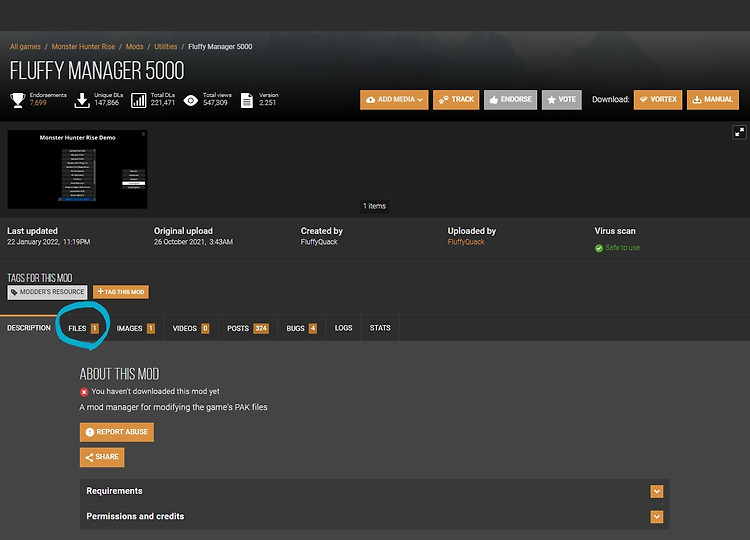The image size is (750, 540).
Task: Click the Total DLs bar chart icon
Action: (x=139, y=100)
